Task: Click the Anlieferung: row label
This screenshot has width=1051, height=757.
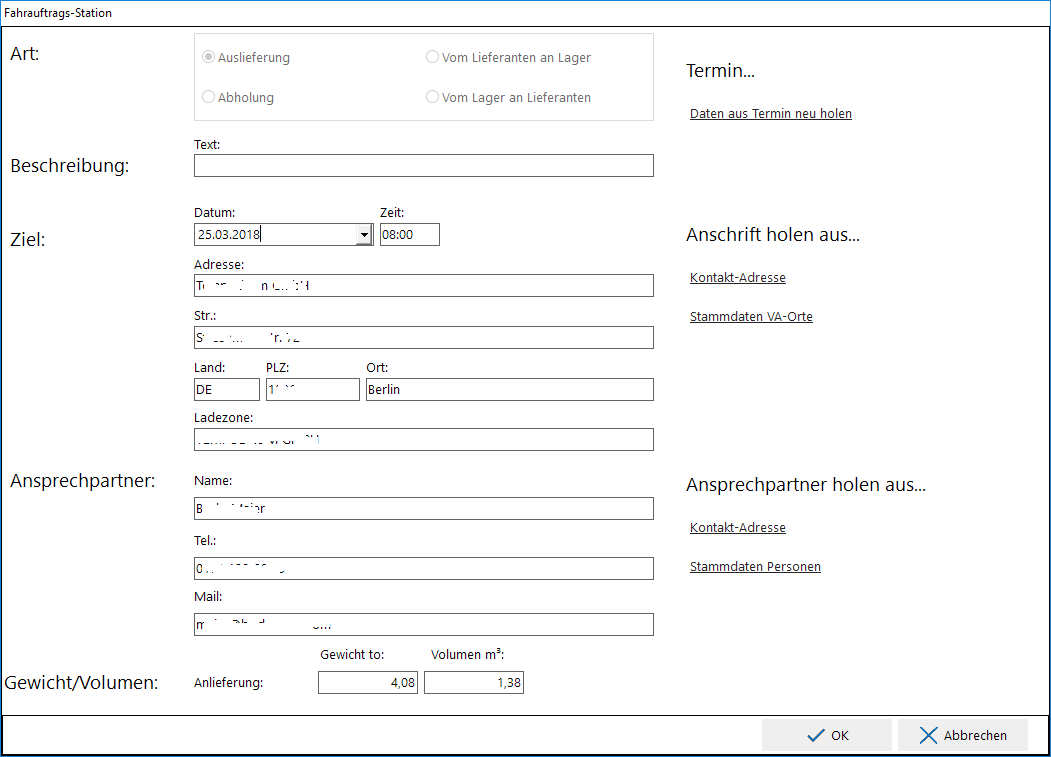Action: tap(229, 683)
